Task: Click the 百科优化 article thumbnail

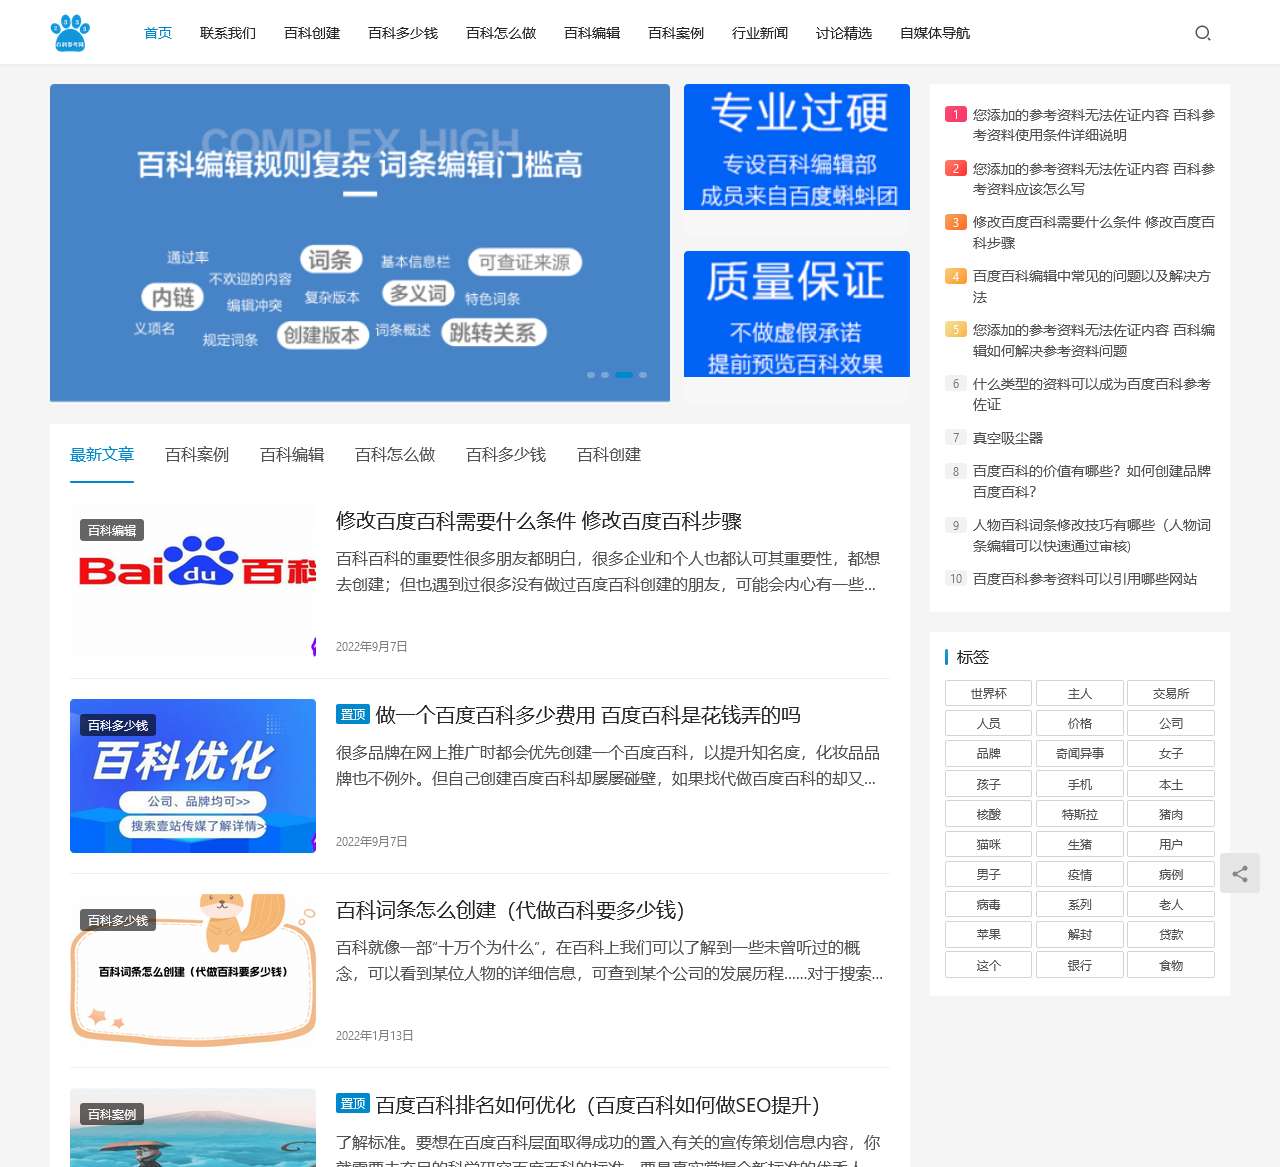Action: (193, 776)
